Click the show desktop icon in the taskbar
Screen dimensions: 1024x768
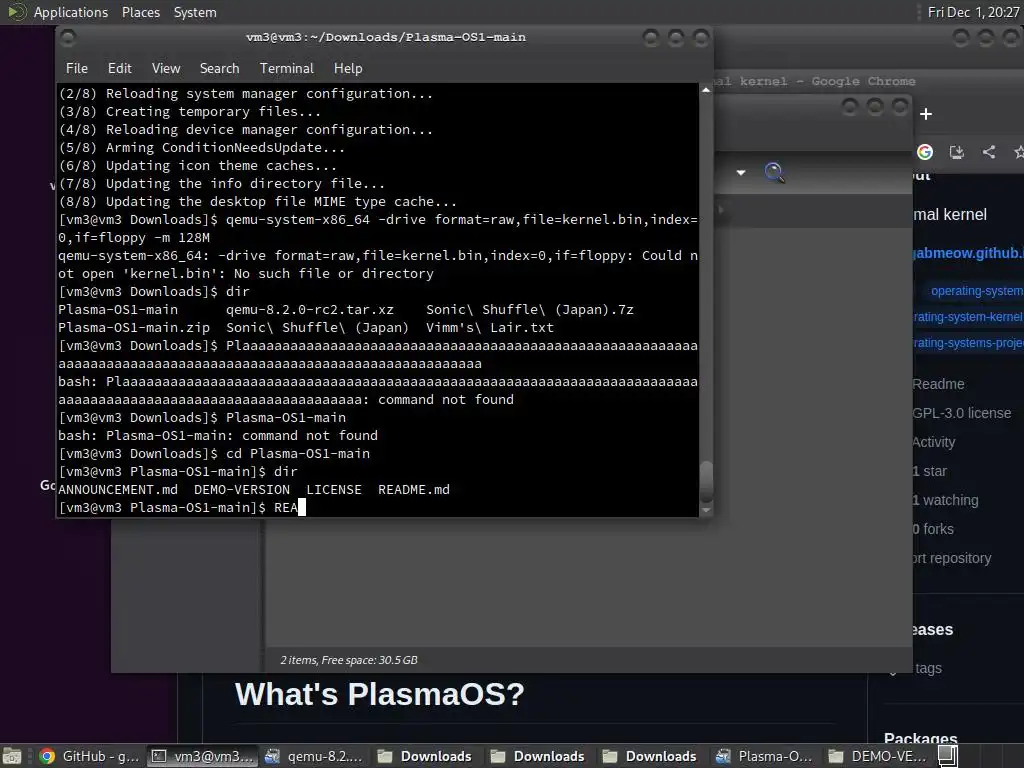(12, 756)
